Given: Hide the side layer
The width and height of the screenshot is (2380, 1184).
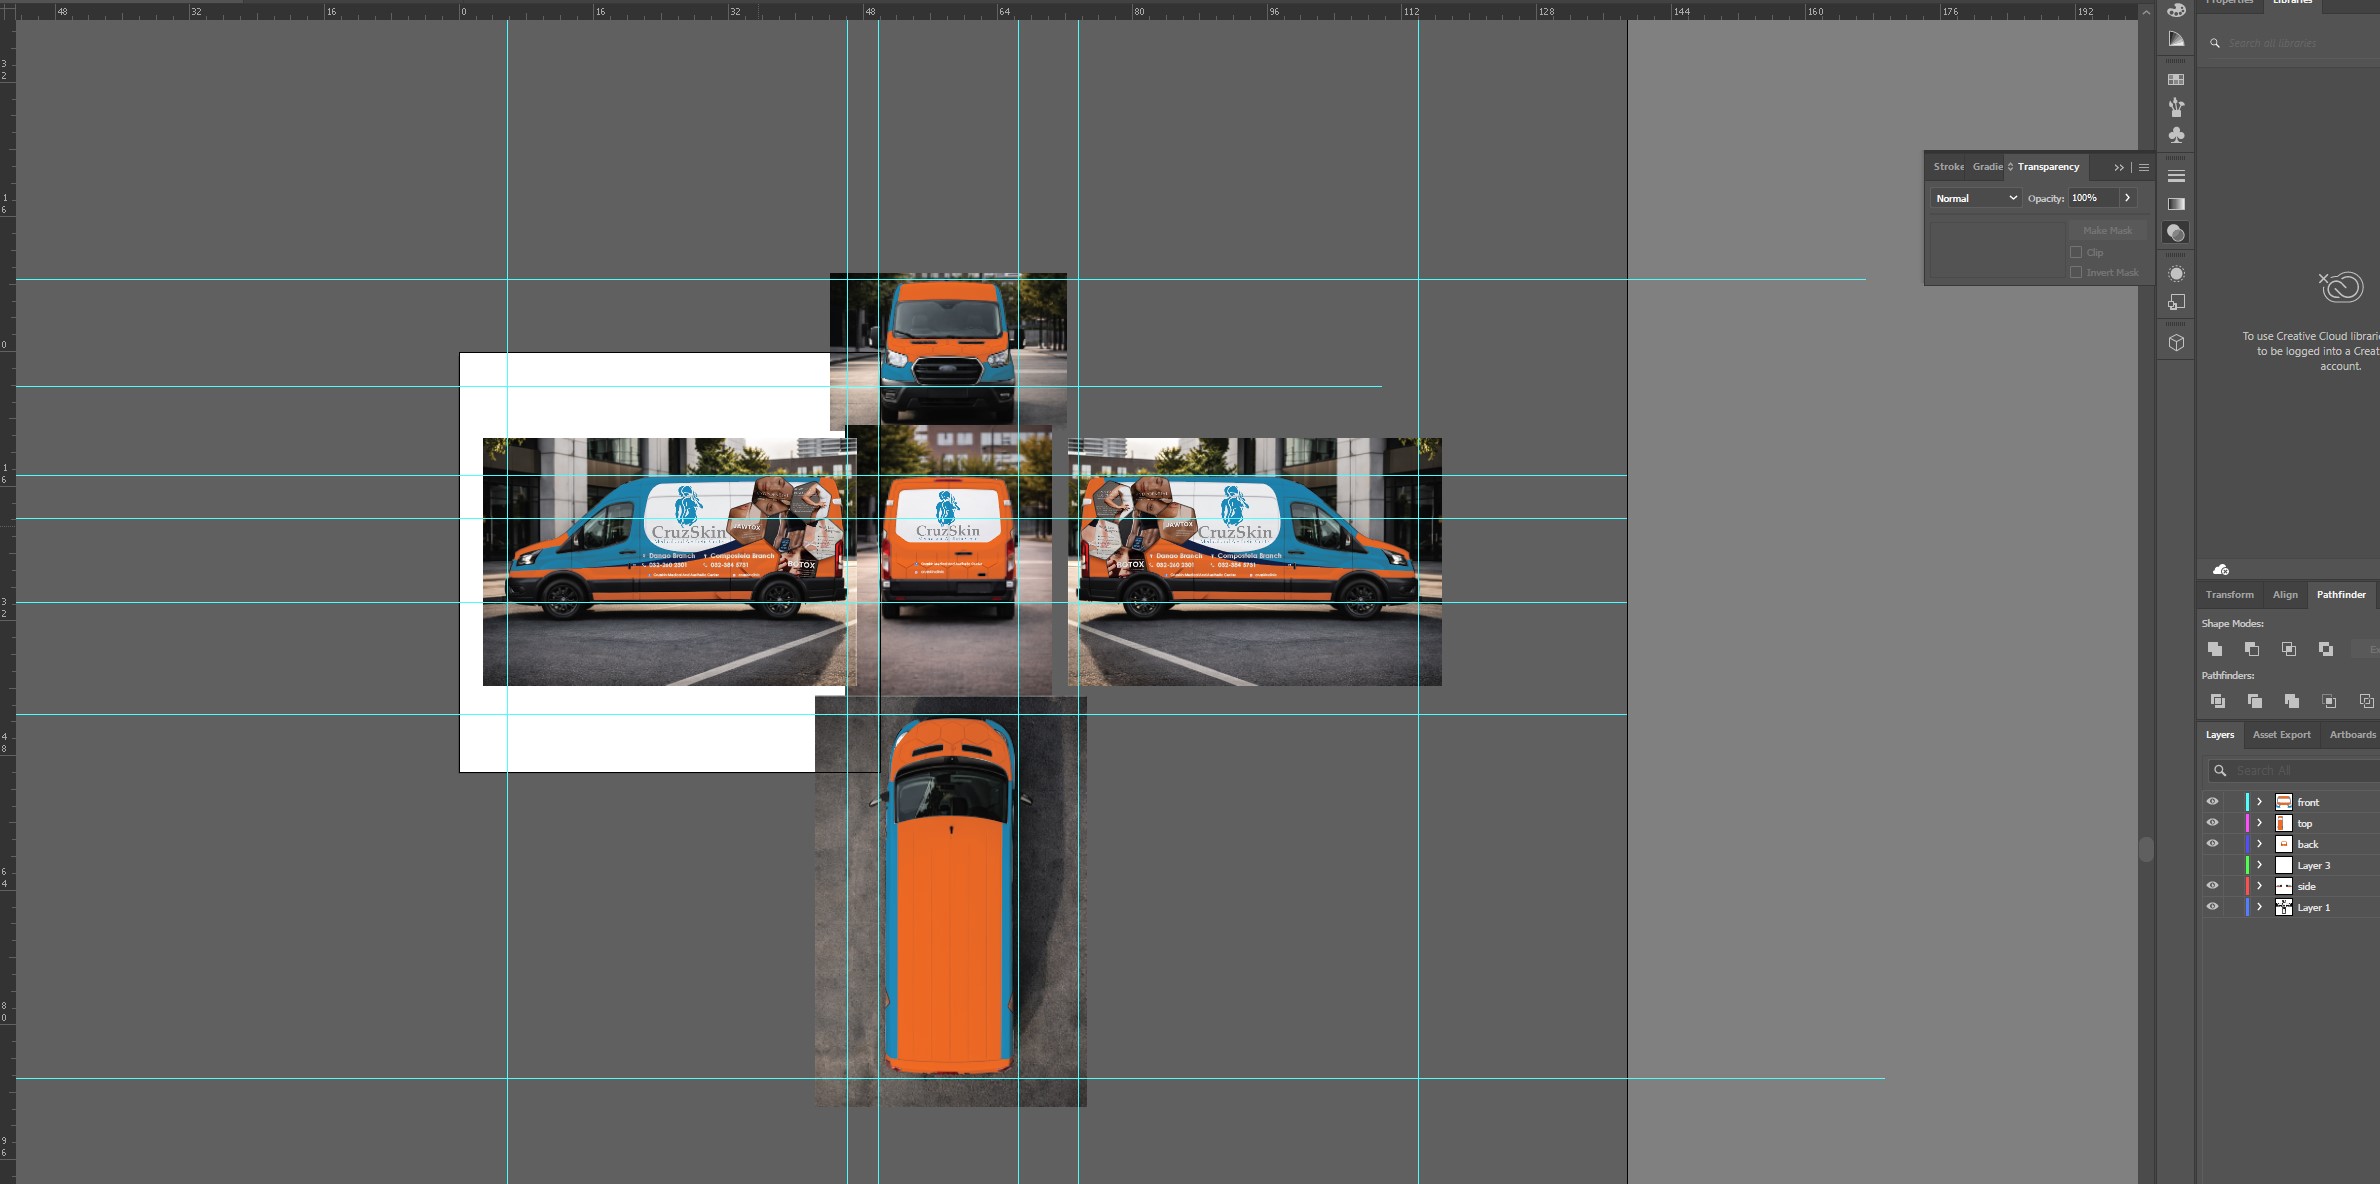Looking at the screenshot, I should pyautogui.click(x=2212, y=886).
